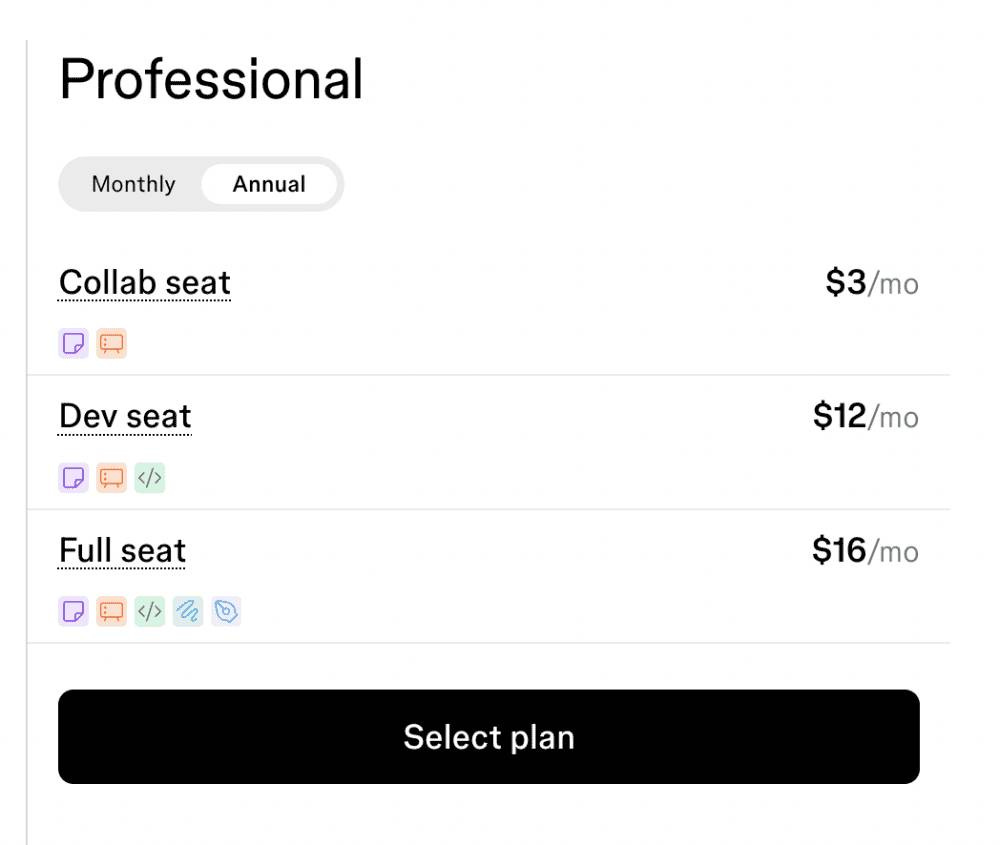Viewport: 1000px width, 845px height.
Task: Click the Select plan button
Action: pos(489,737)
